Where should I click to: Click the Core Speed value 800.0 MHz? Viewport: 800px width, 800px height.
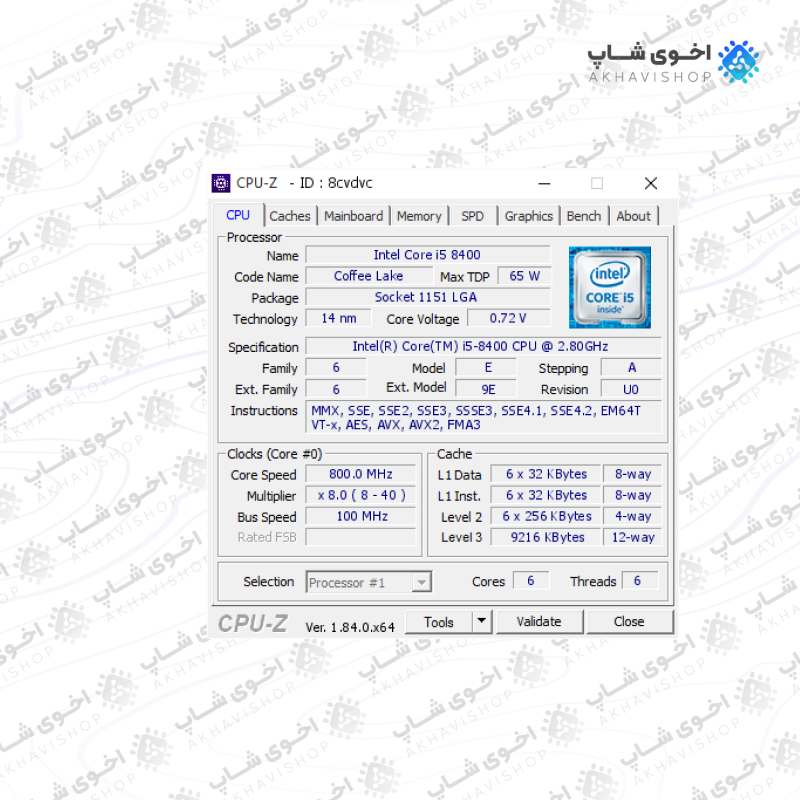click(x=360, y=474)
